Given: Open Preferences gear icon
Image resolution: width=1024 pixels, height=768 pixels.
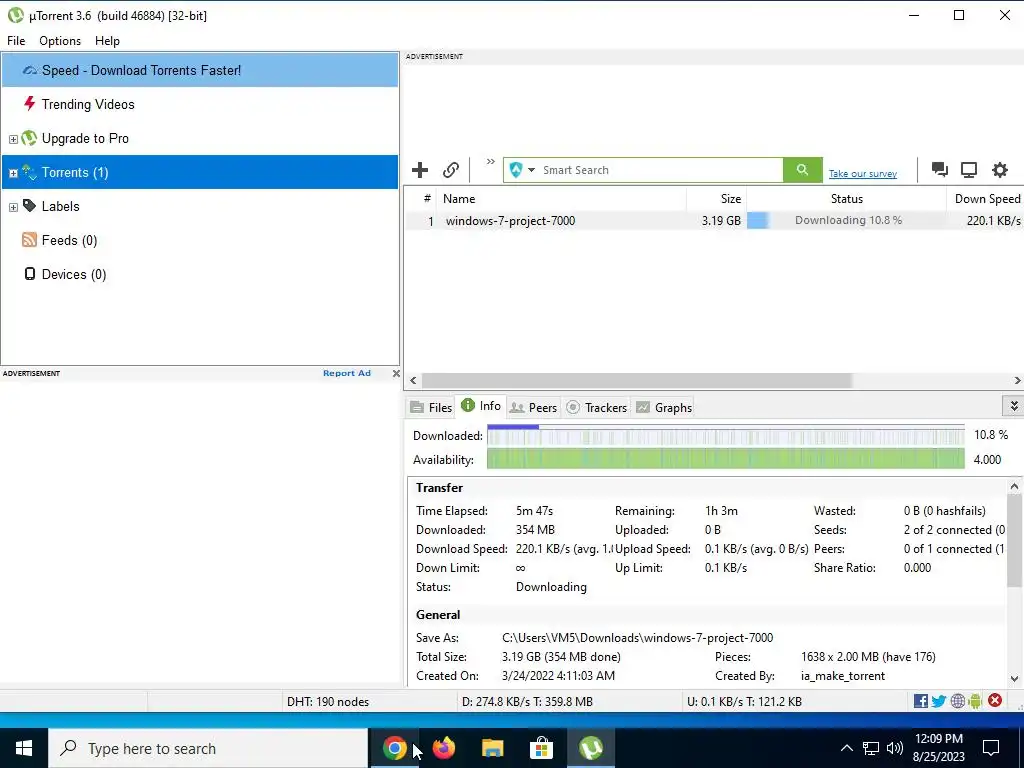Looking at the screenshot, I should 1000,170.
